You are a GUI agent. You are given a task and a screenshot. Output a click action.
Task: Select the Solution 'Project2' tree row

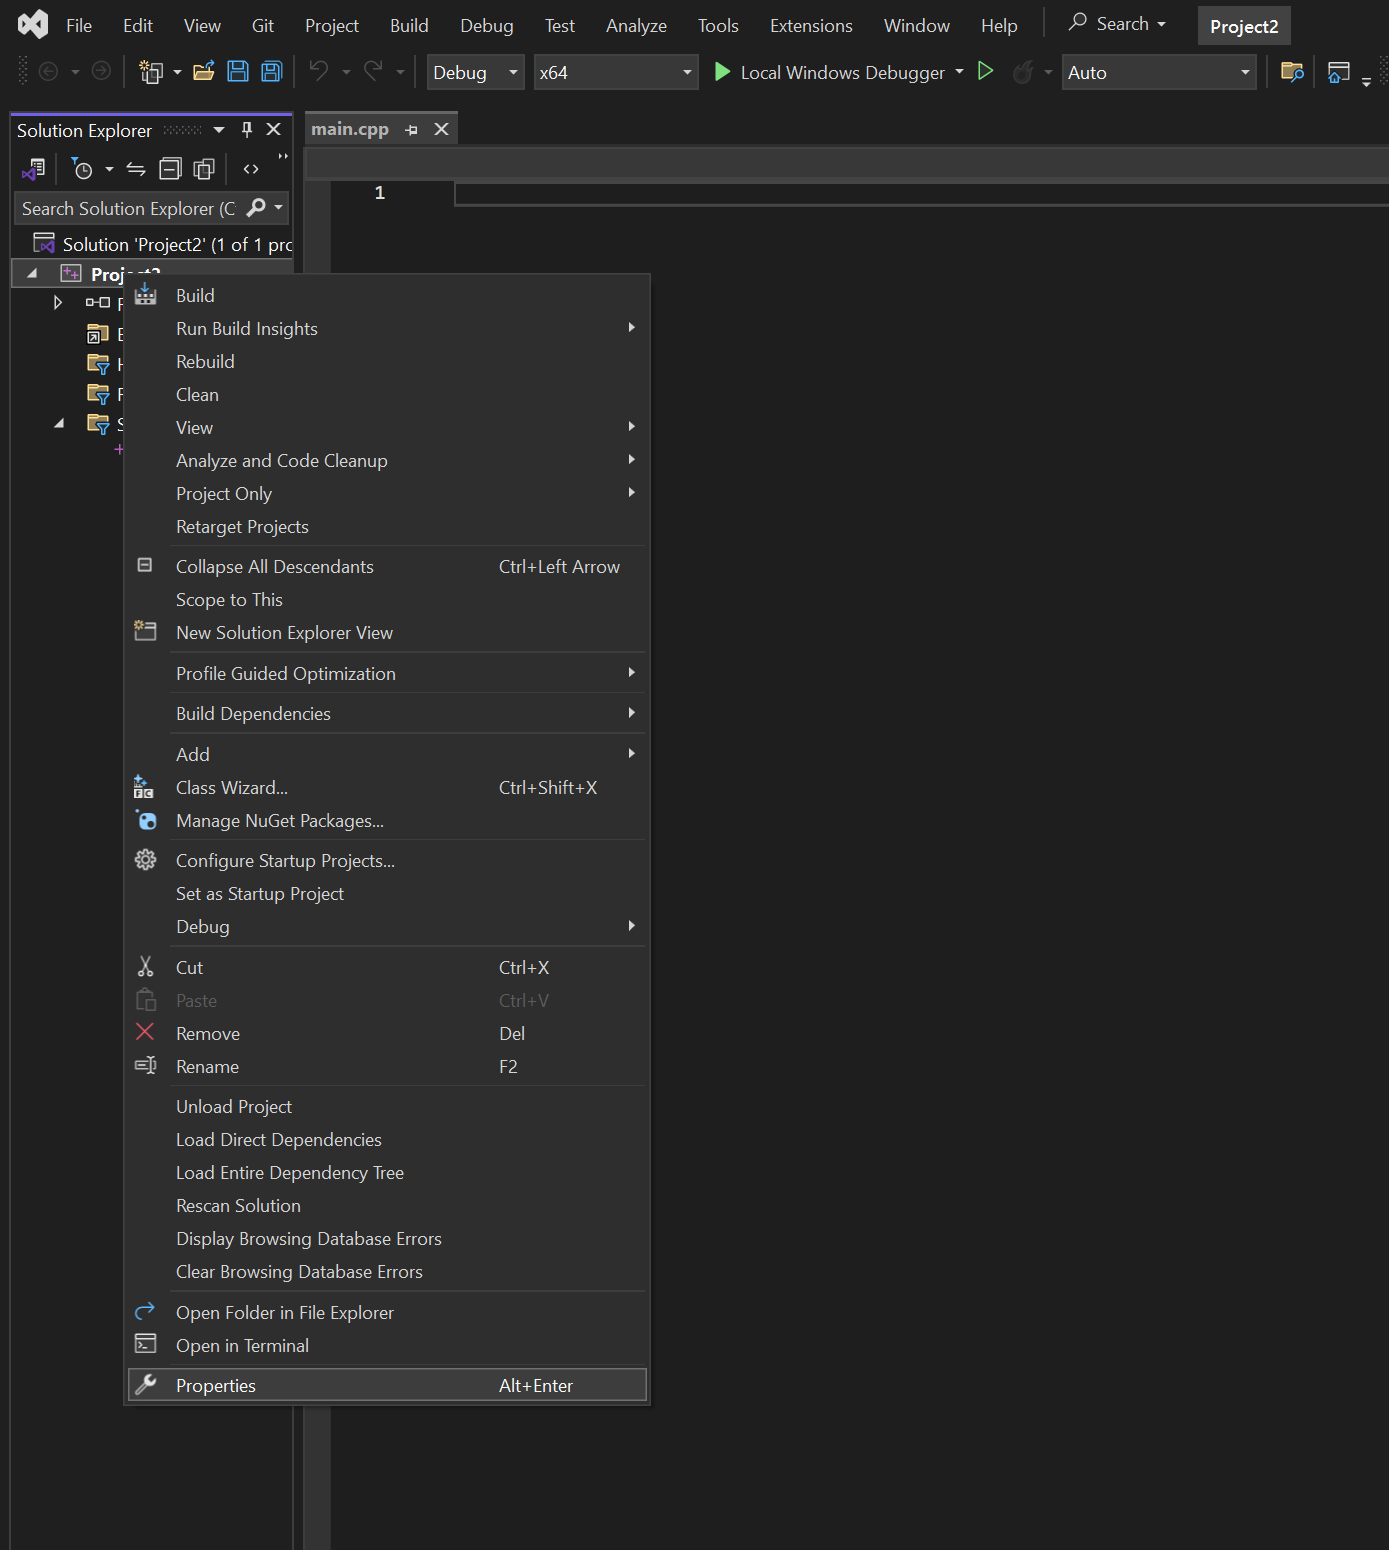tap(152, 244)
